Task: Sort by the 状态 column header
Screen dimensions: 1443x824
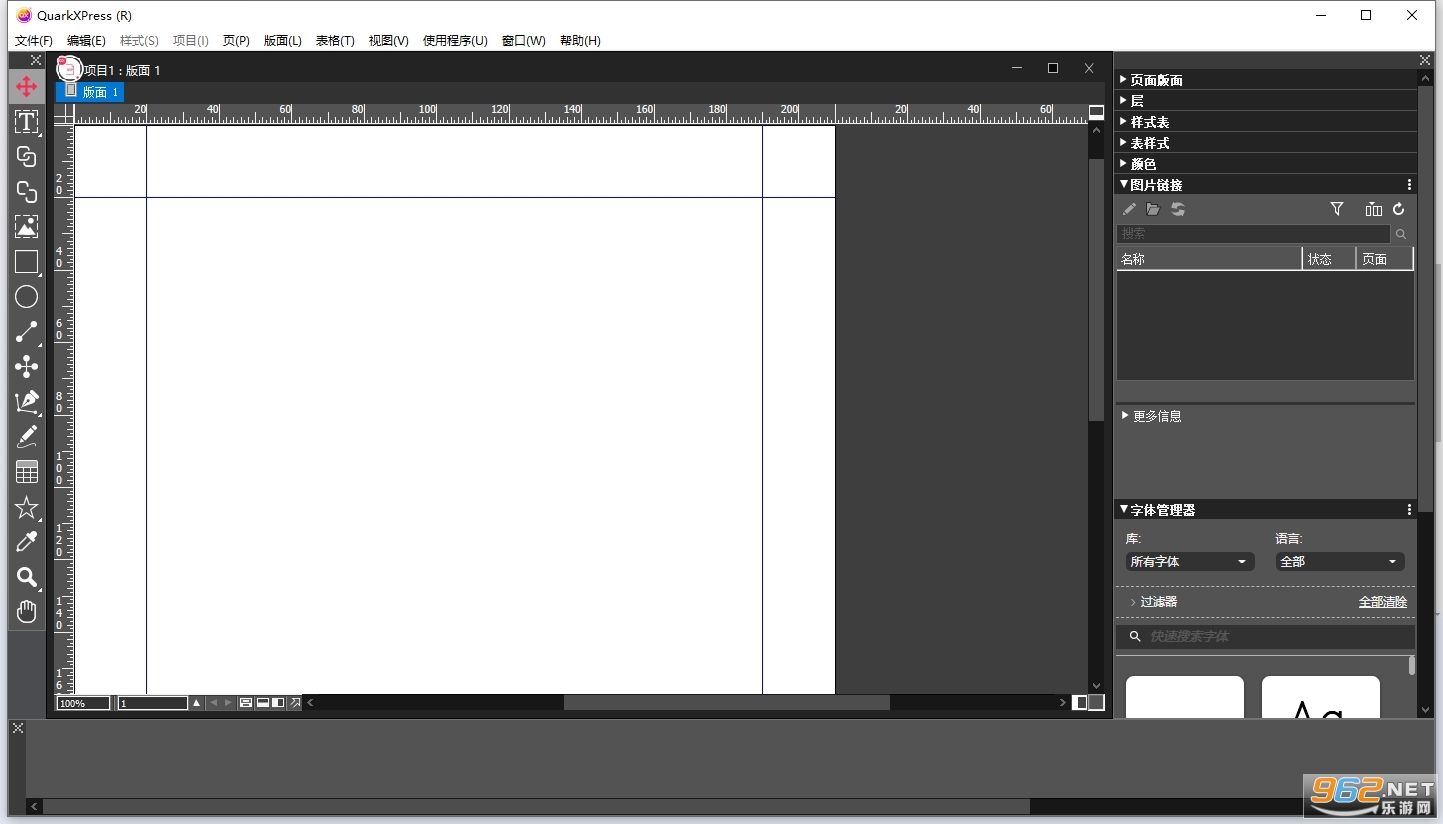Action: pyautogui.click(x=1330, y=259)
